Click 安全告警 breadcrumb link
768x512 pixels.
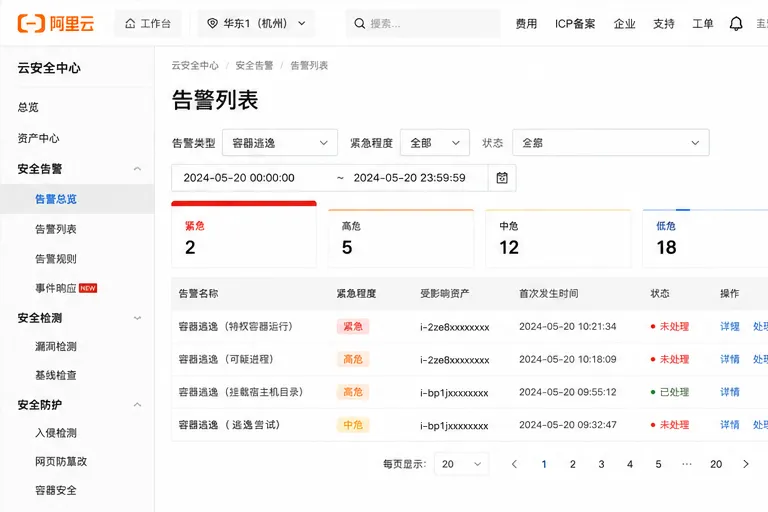click(x=254, y=65)
